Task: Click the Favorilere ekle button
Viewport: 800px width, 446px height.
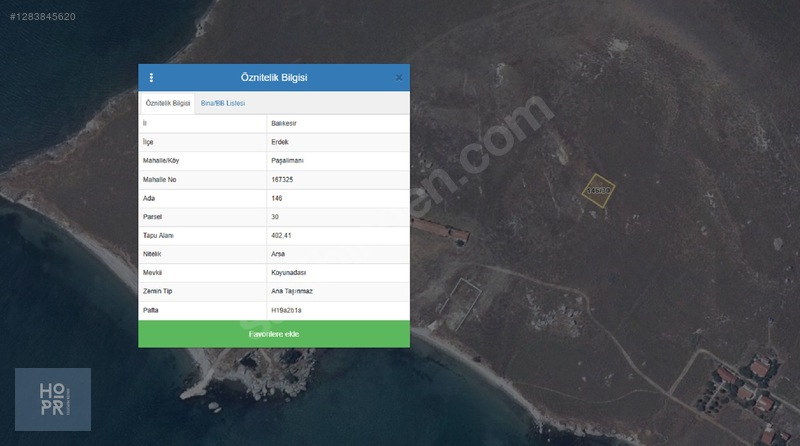Action: [x=274, y=334]
